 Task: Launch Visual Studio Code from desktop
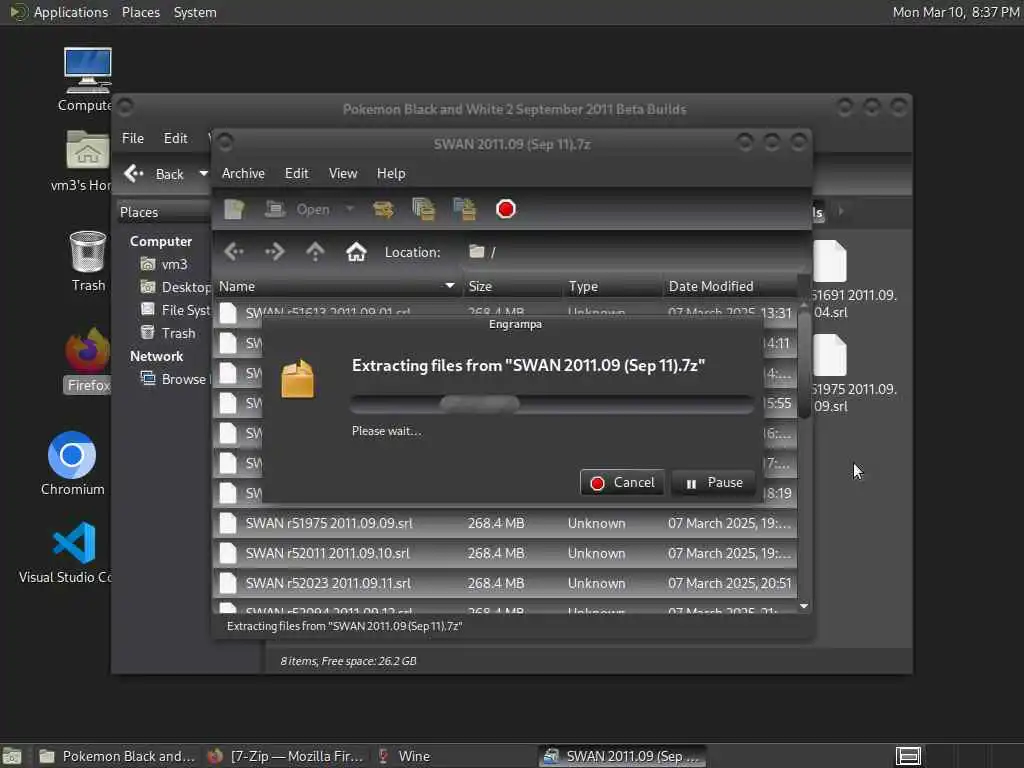[72, 552]
